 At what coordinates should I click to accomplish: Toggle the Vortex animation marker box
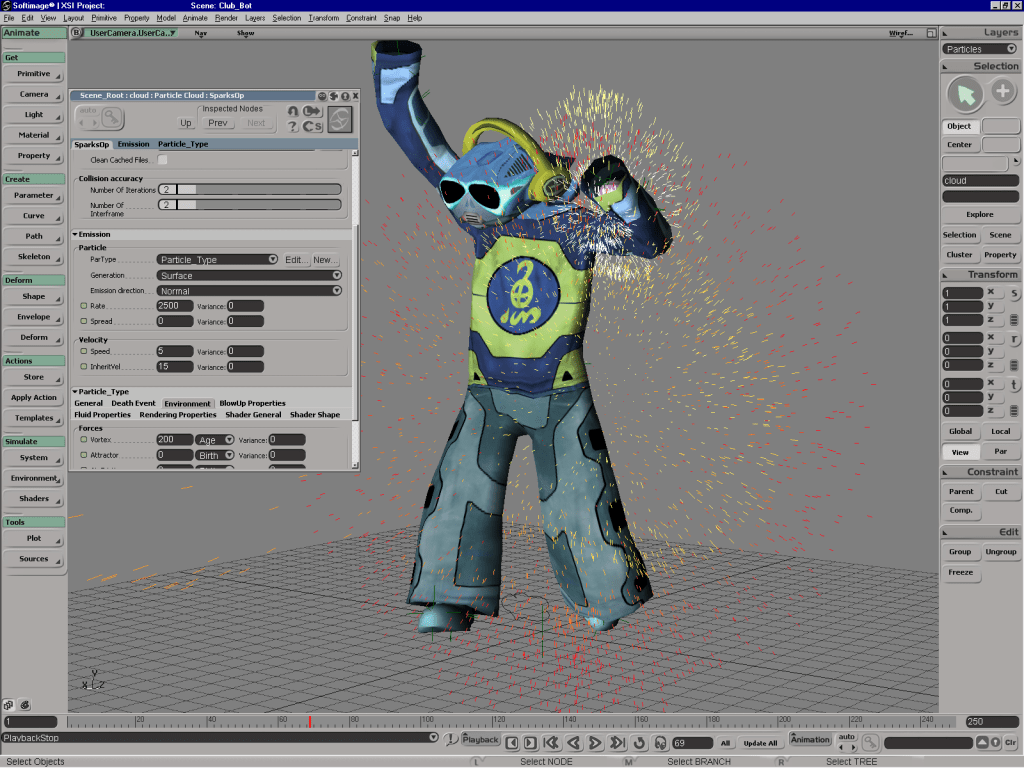(x=83, y=440)
